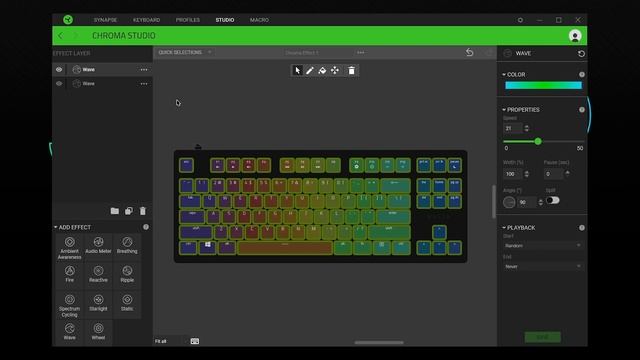The height and width of the screenshot is (360, 640).
Task: Go back with the header arrow
Action: pyautogui.click(x=60, y=36)
